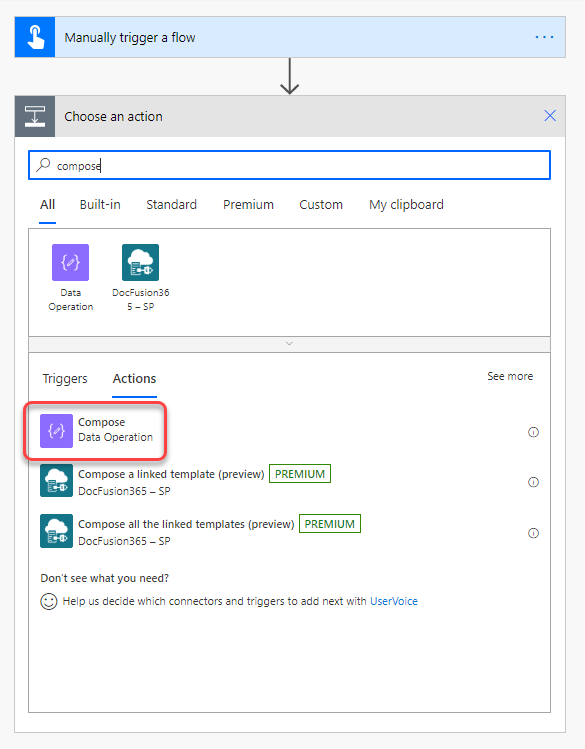Open the Premium connectors tab
This screenshot has width=585, height=749.
pos(248,204)
